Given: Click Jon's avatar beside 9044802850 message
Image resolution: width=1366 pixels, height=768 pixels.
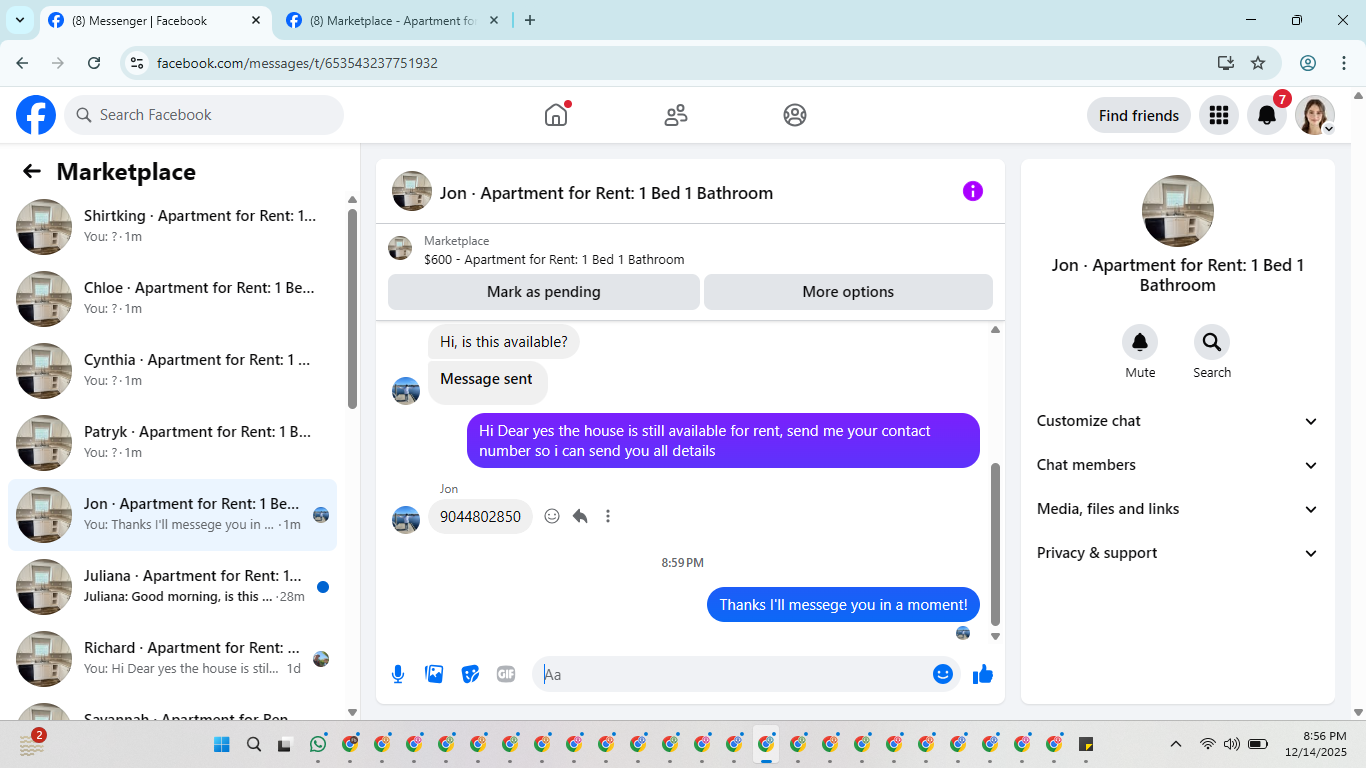Looking at the screenshot, I should (x=406, y=519).
